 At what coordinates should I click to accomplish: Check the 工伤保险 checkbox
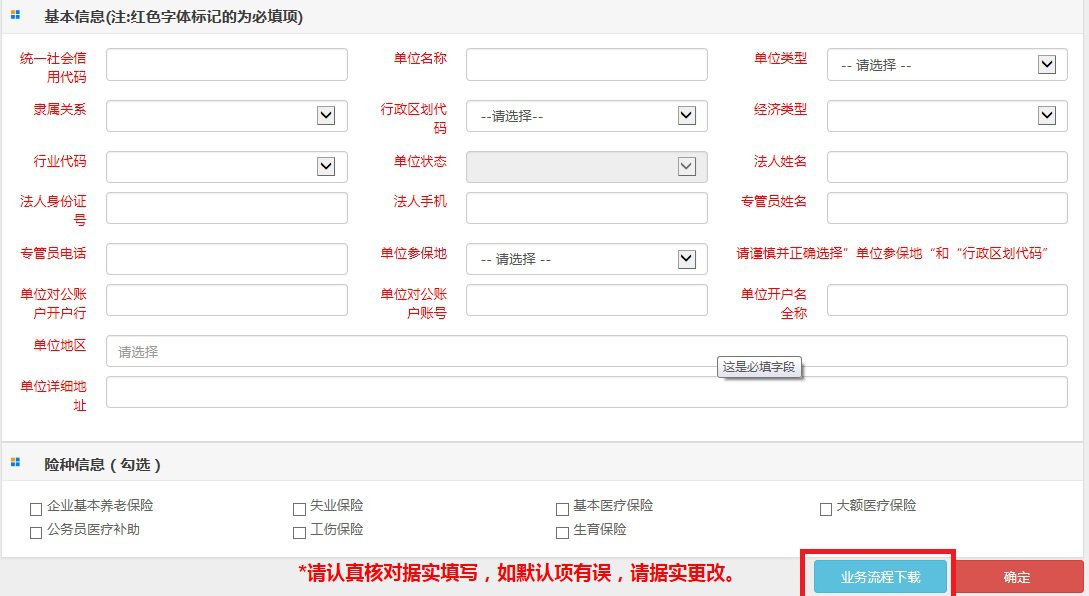click(x=299, y=532)
